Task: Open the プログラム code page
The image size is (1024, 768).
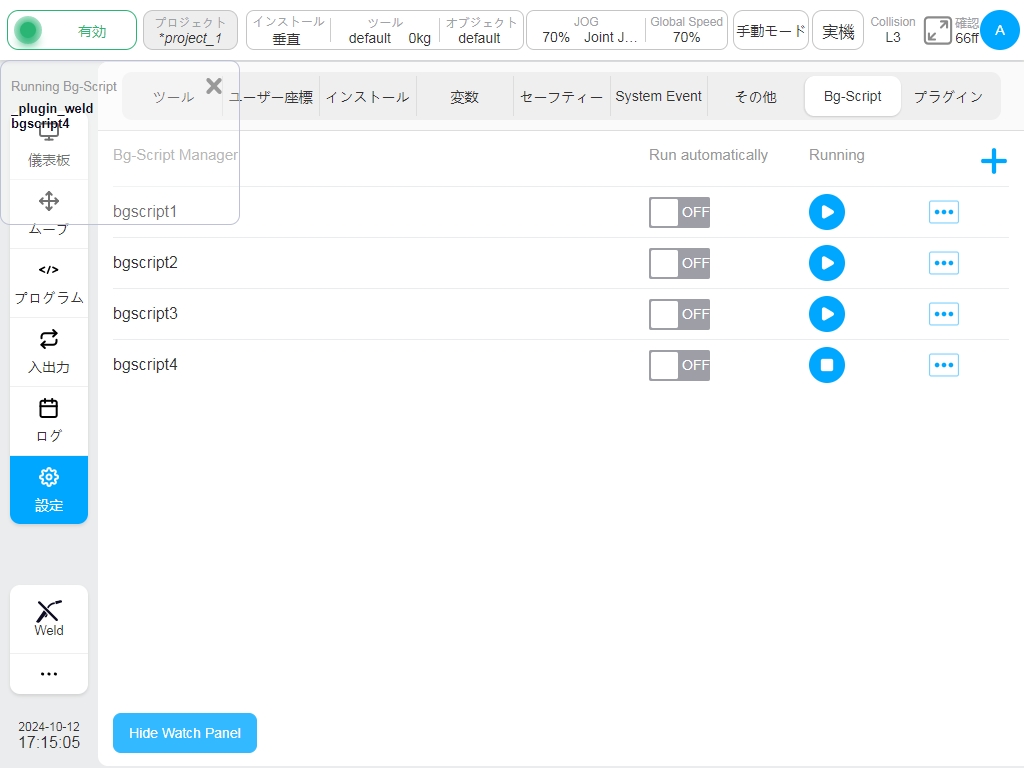Action: pyautogui.click(x=49, y=283)
